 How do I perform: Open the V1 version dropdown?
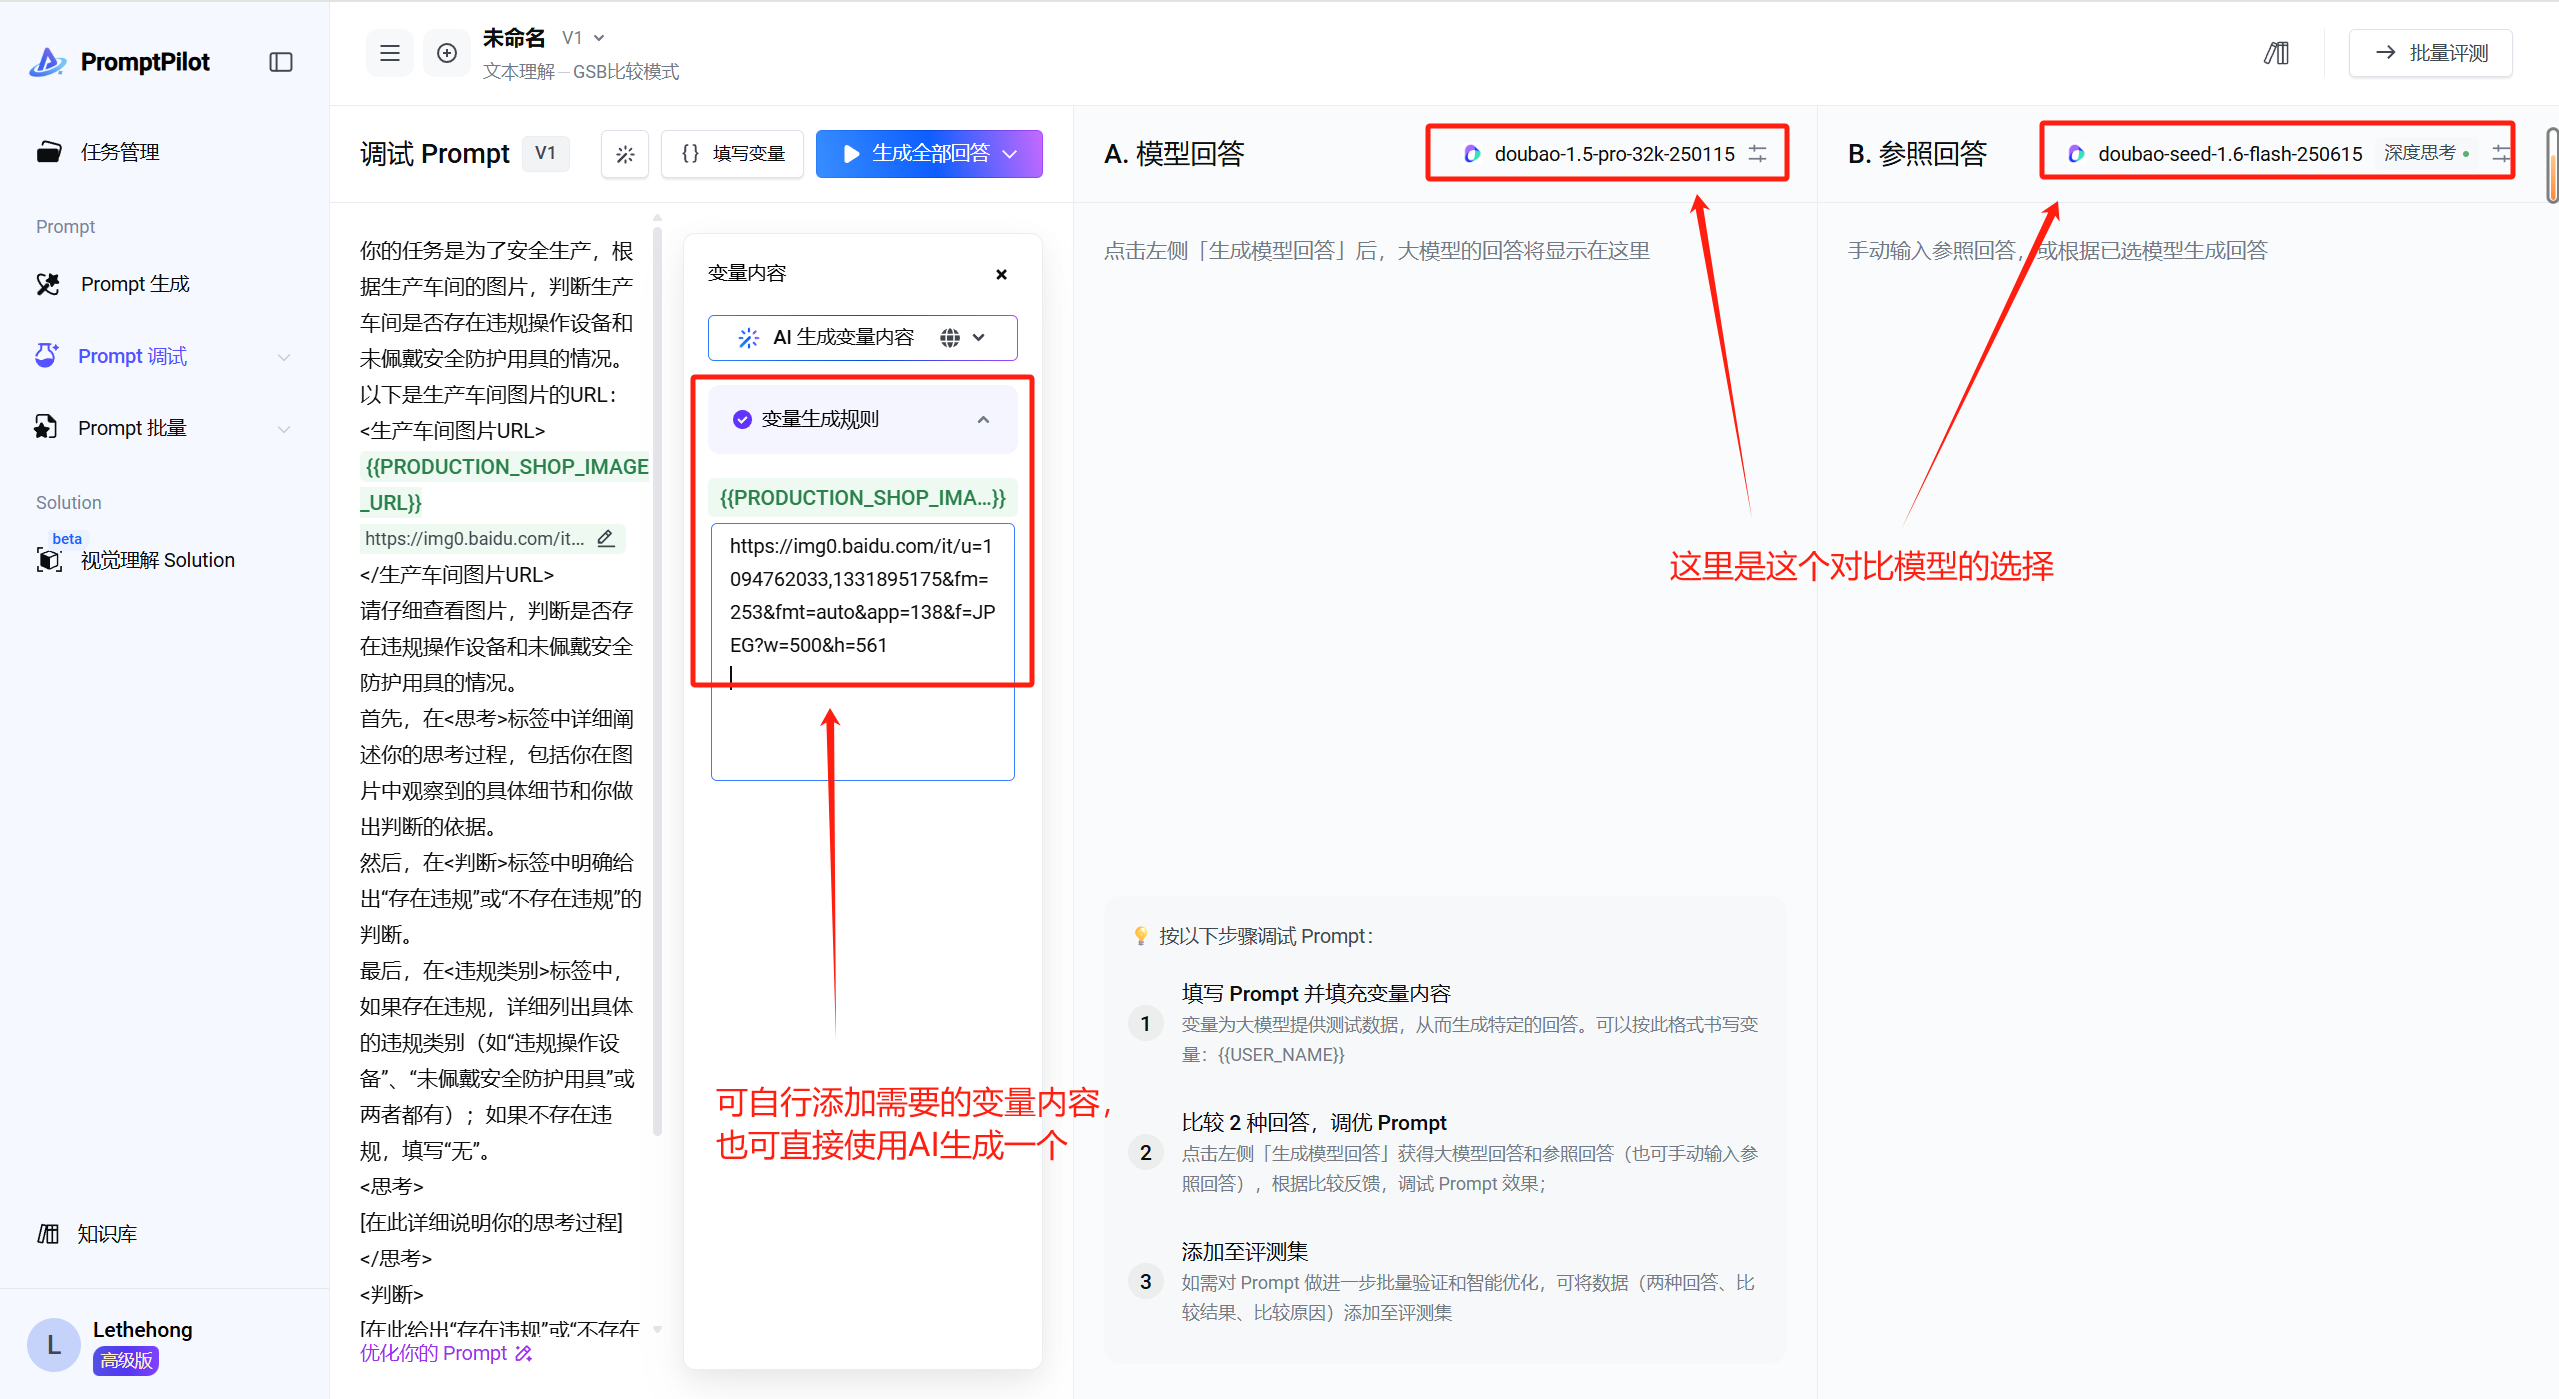coord(584,38)
